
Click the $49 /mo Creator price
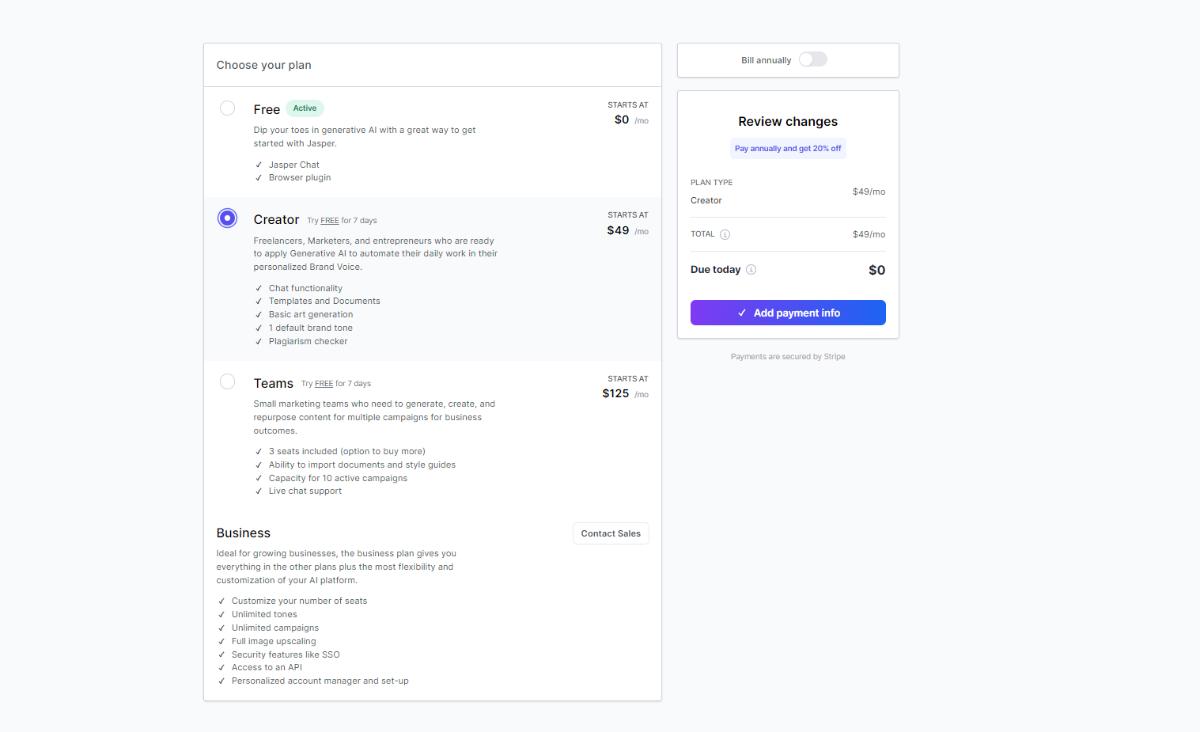[627, 230]
